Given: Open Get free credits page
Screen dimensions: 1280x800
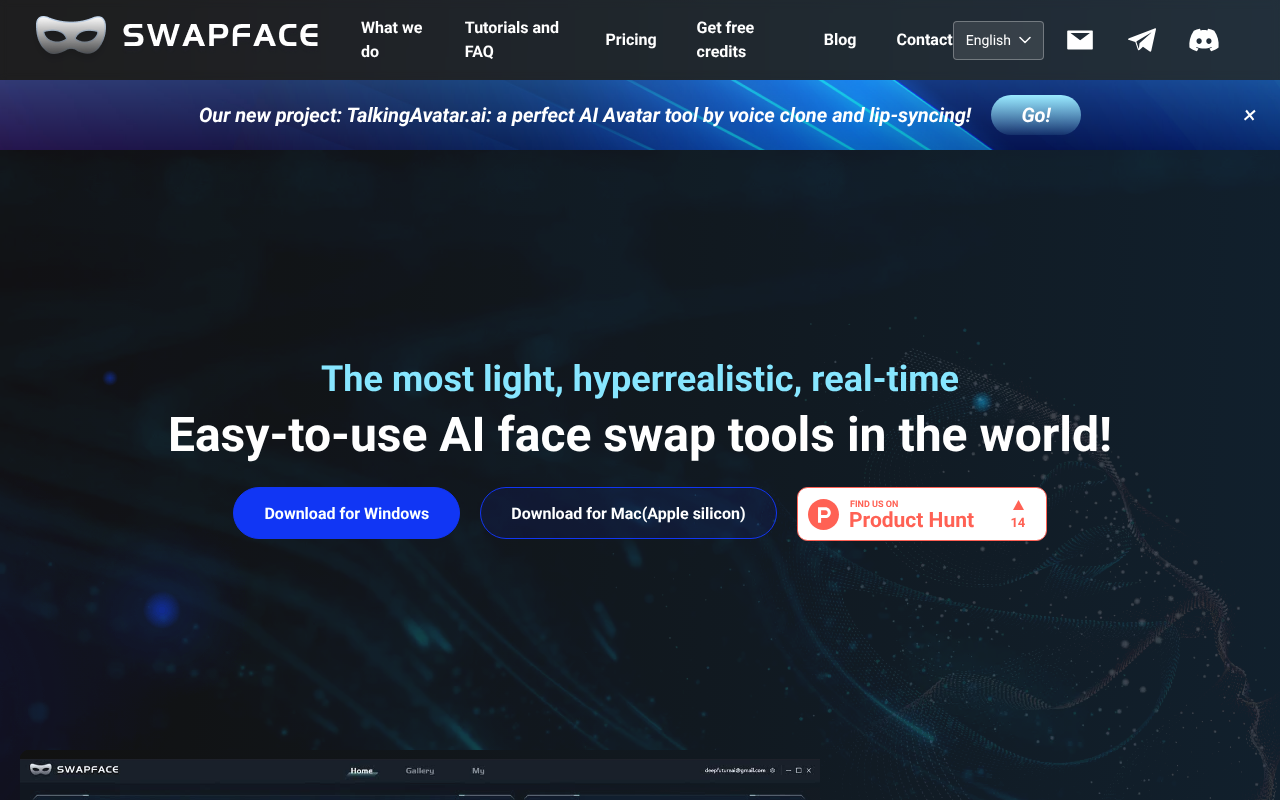Looking at the screenshot, I should pyautogui.click(x=725, y=40).
